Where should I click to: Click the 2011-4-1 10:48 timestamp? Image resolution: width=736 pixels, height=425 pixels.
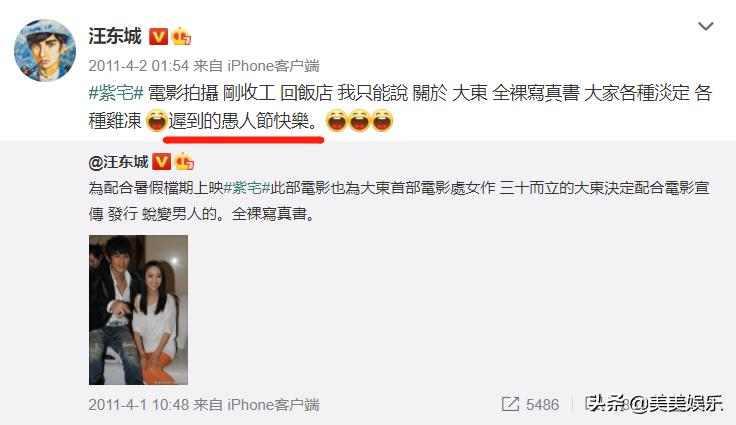tap(138, 405)
